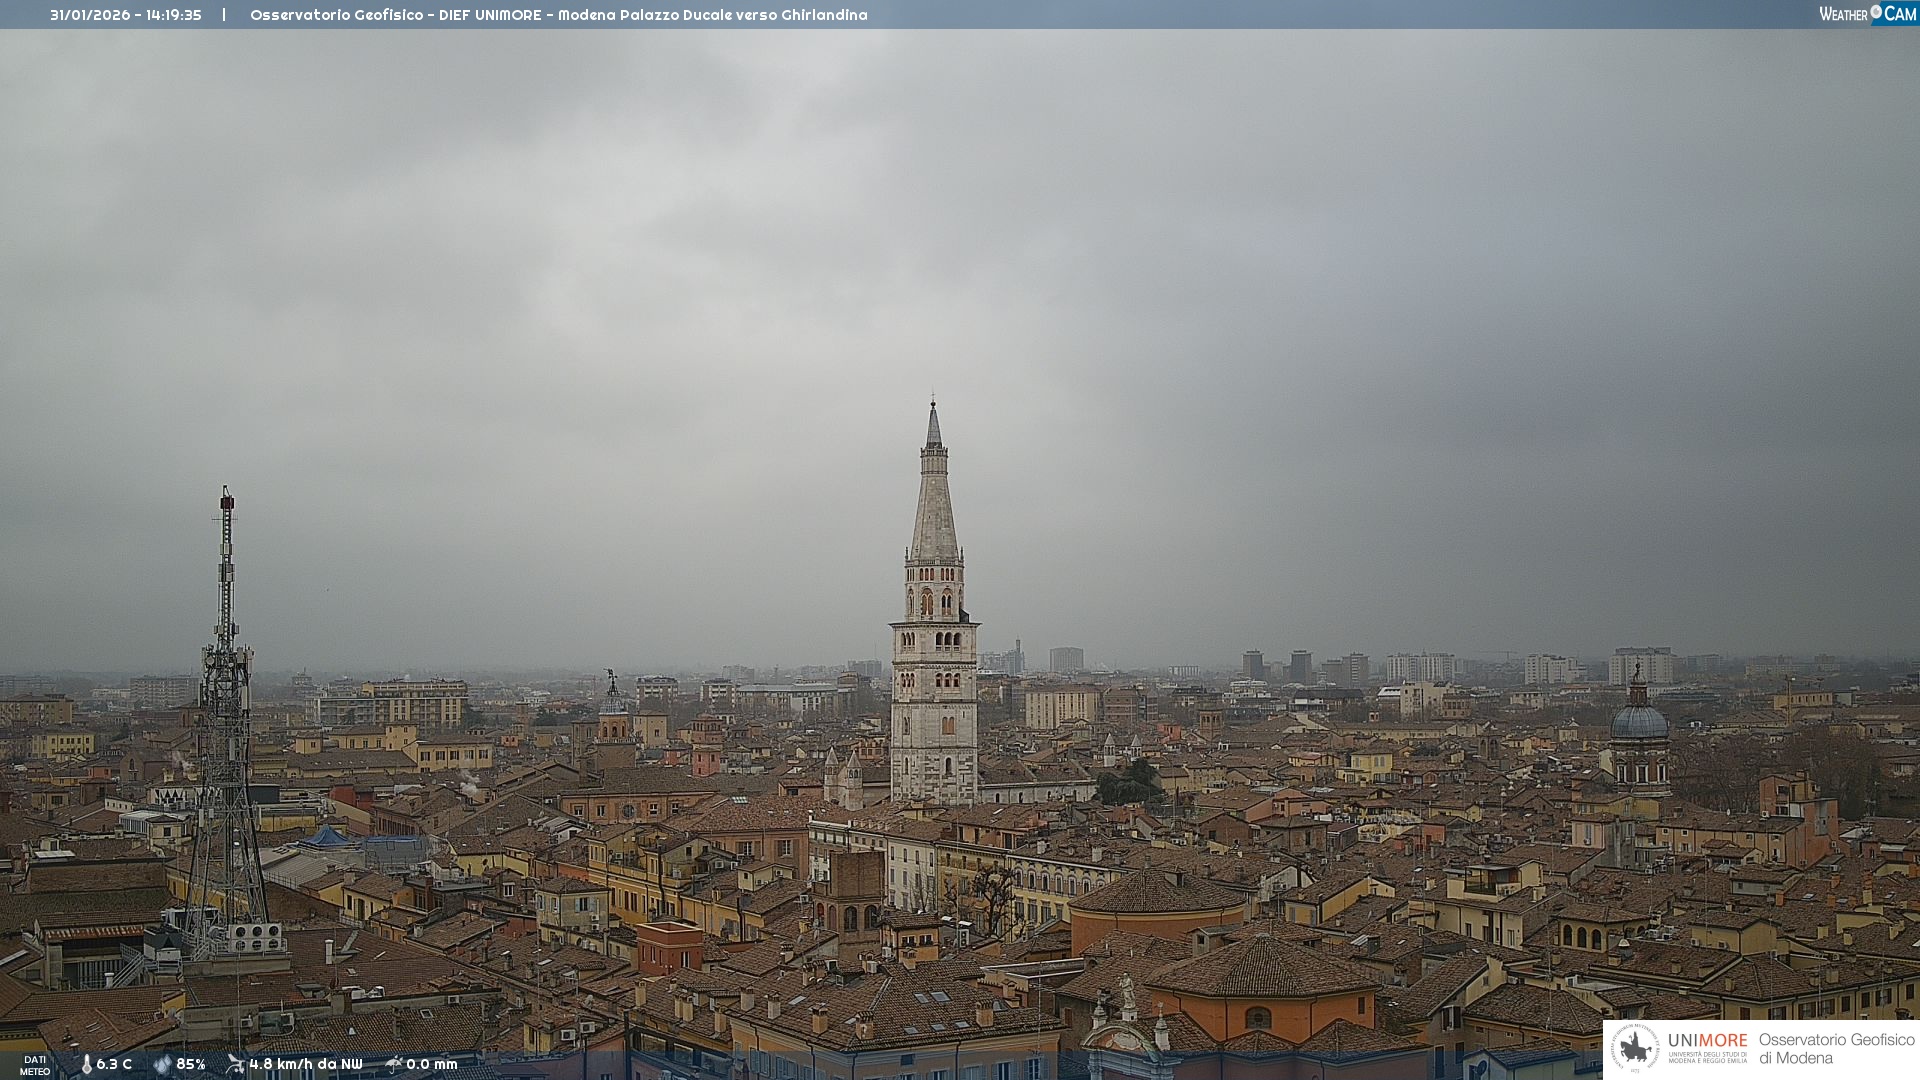Click the 6.3 C temperature reading
Image resolution: width=1920 pixels, height=1080 pixels.
tap(114, 1064)
